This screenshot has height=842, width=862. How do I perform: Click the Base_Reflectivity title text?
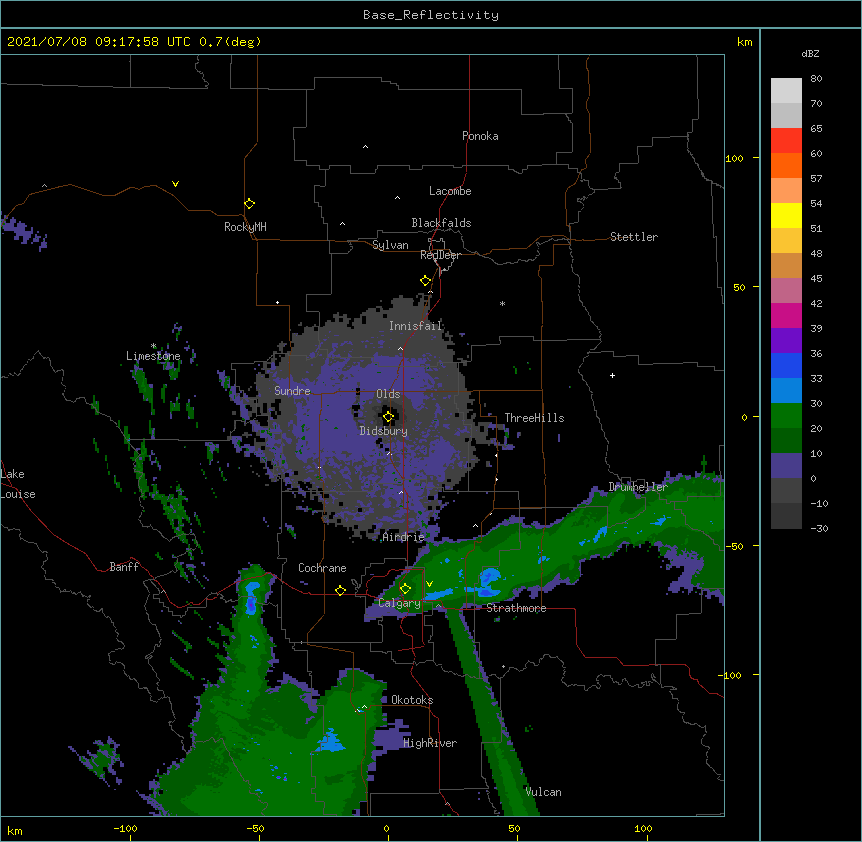(x=431, y=15)
